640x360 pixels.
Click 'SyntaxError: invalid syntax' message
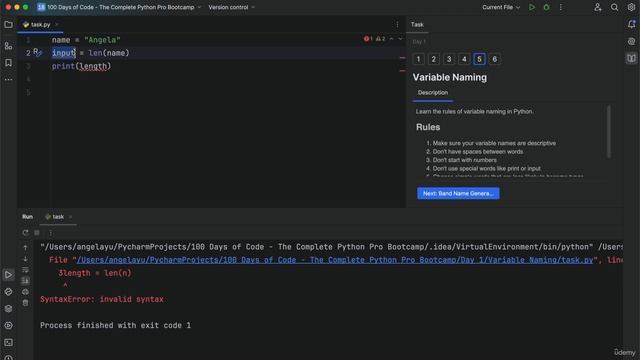tap(102, 299)
